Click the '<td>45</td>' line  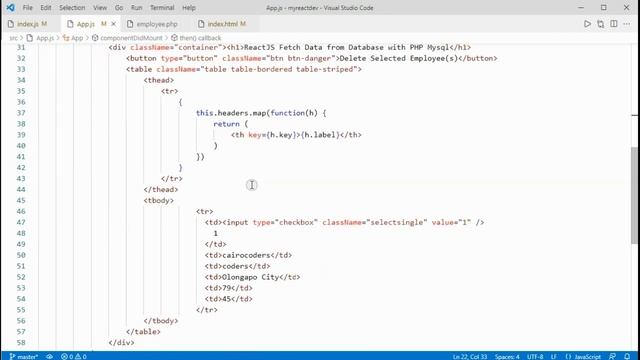pyautogui.click(x=229, y=299)
